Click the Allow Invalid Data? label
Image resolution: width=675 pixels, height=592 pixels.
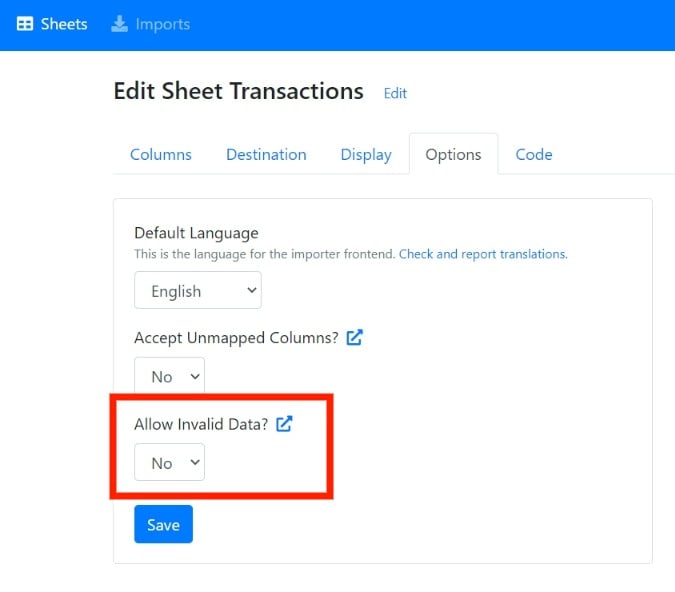tap(201, 425)
